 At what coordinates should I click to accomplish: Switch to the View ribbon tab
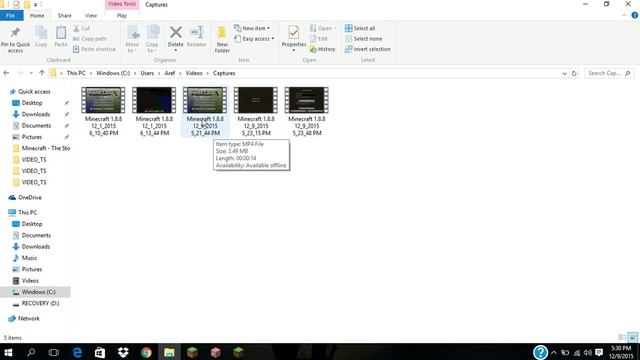91,16
